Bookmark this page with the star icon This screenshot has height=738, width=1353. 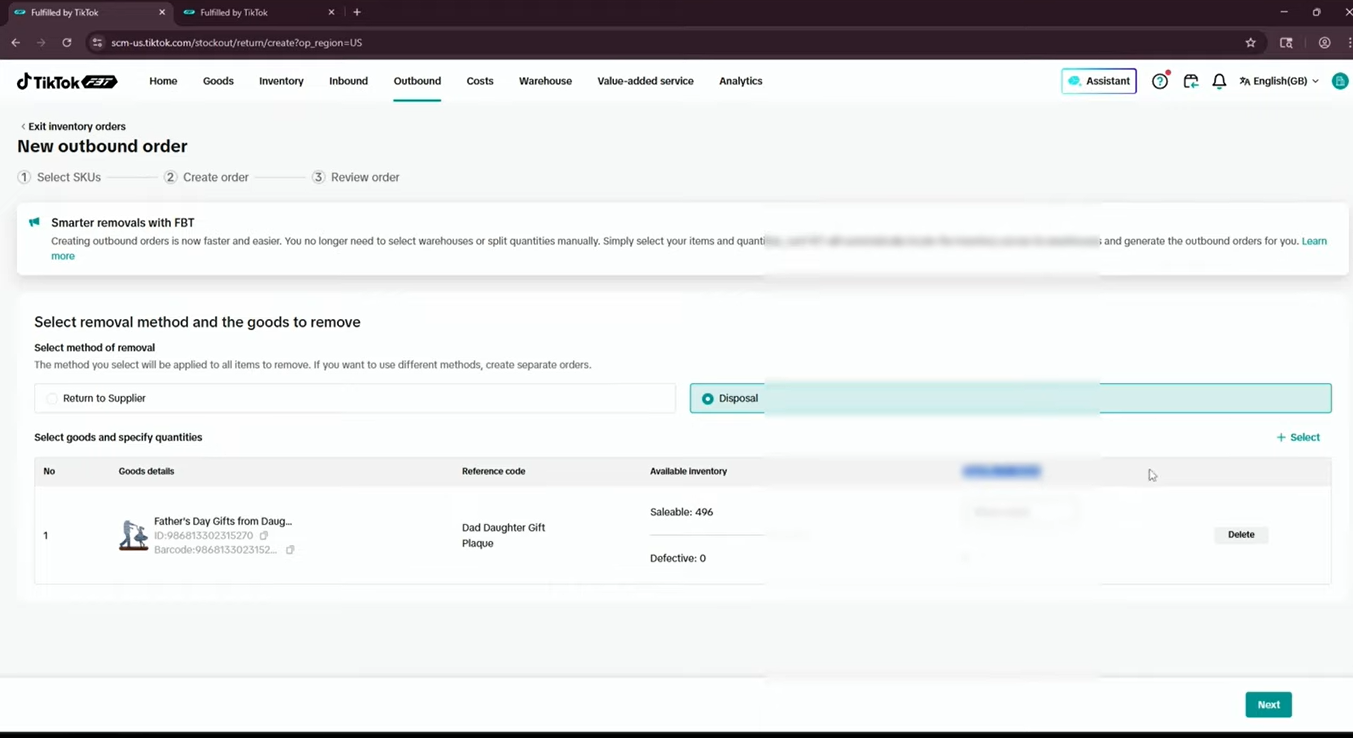pyautogui.click(x=1250, y=43)
